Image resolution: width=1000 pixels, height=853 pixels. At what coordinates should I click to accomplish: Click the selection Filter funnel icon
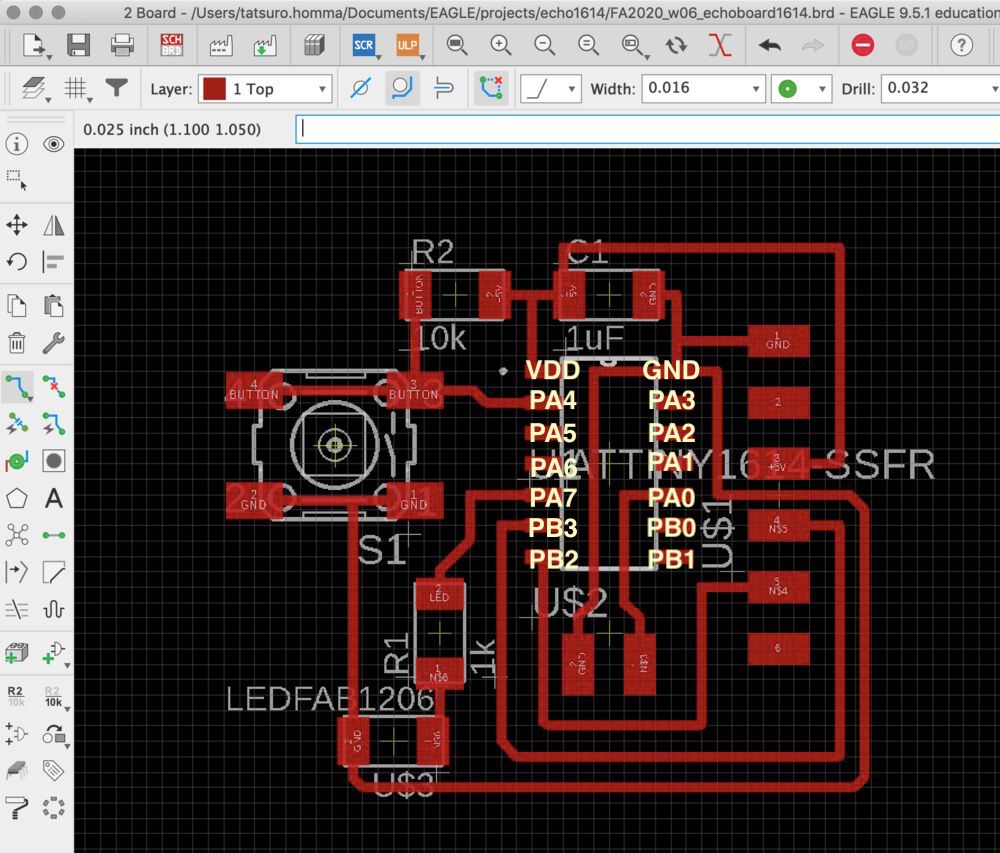click(116, 89)
